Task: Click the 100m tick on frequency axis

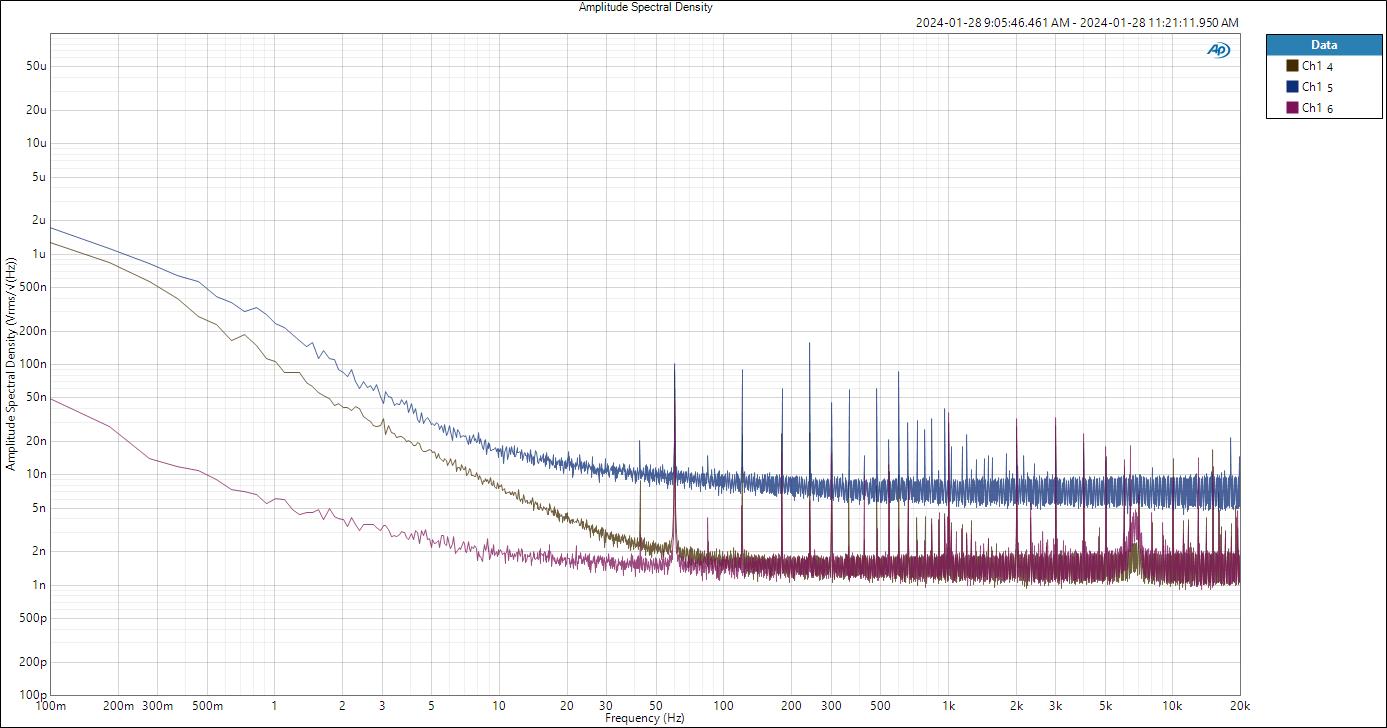Action: pyautogui.click(x=51, y=705)
